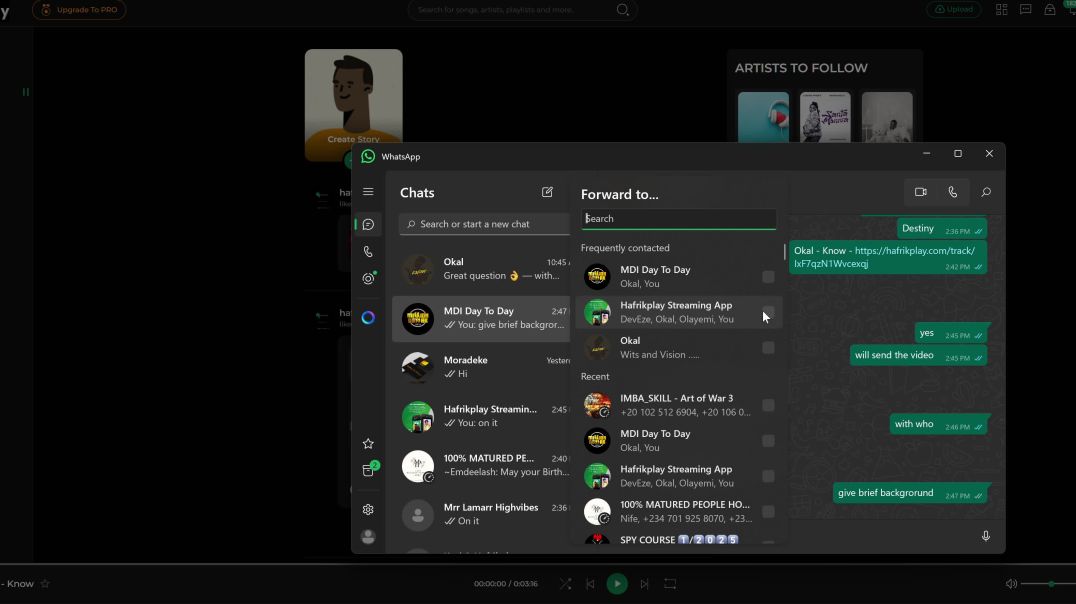Open bag icon in music app header
1076x604 pixels.
click(x=1050, y=10)
